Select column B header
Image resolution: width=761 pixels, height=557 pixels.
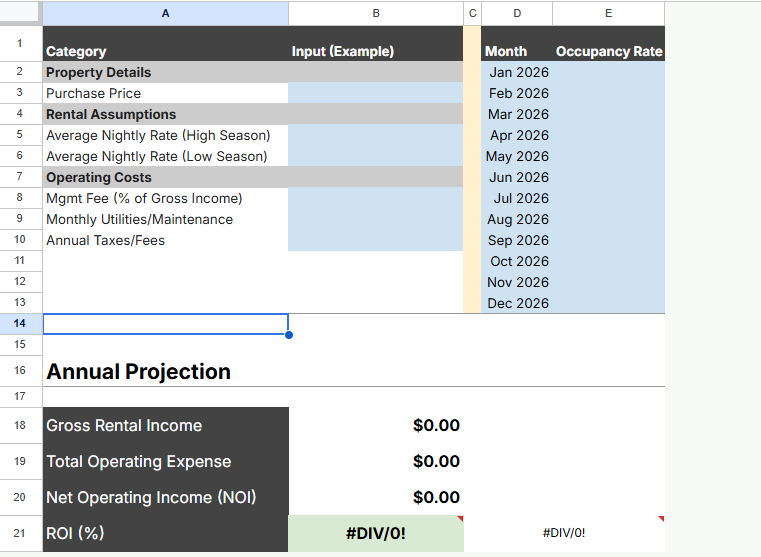375,13
